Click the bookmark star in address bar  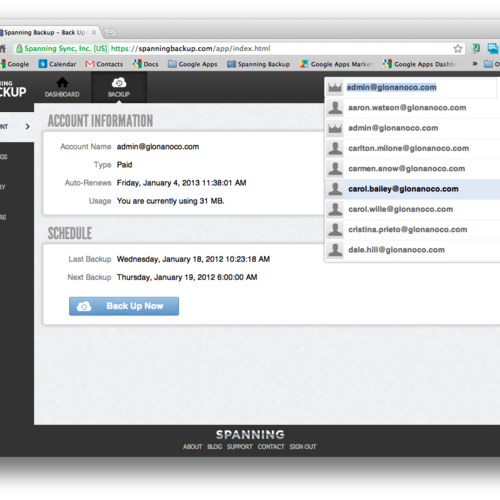[458, 49]
